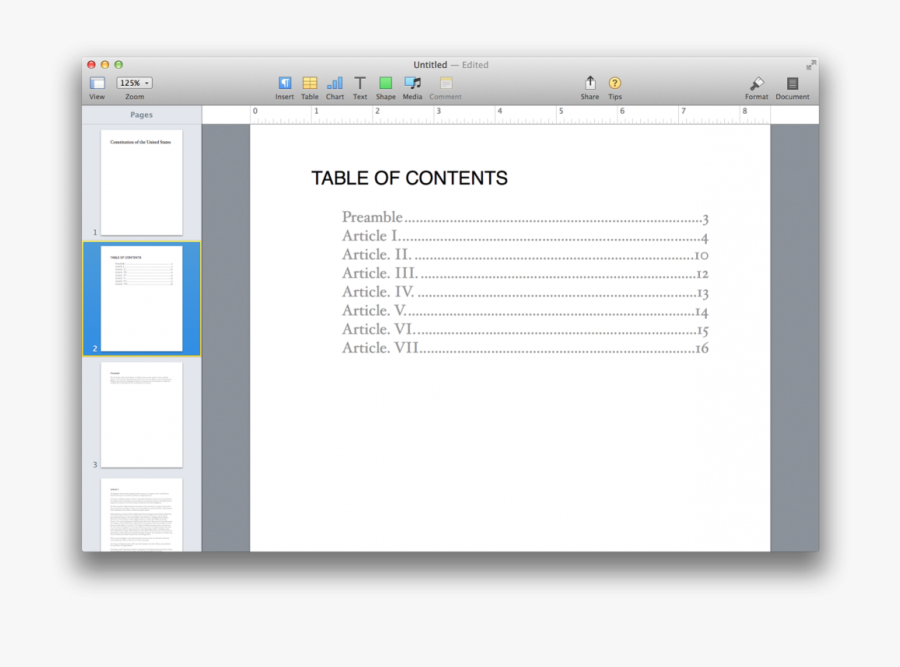The image size is (900, 667).
Task: Add a Chart from the toolbar
Action: pos(335,84)
